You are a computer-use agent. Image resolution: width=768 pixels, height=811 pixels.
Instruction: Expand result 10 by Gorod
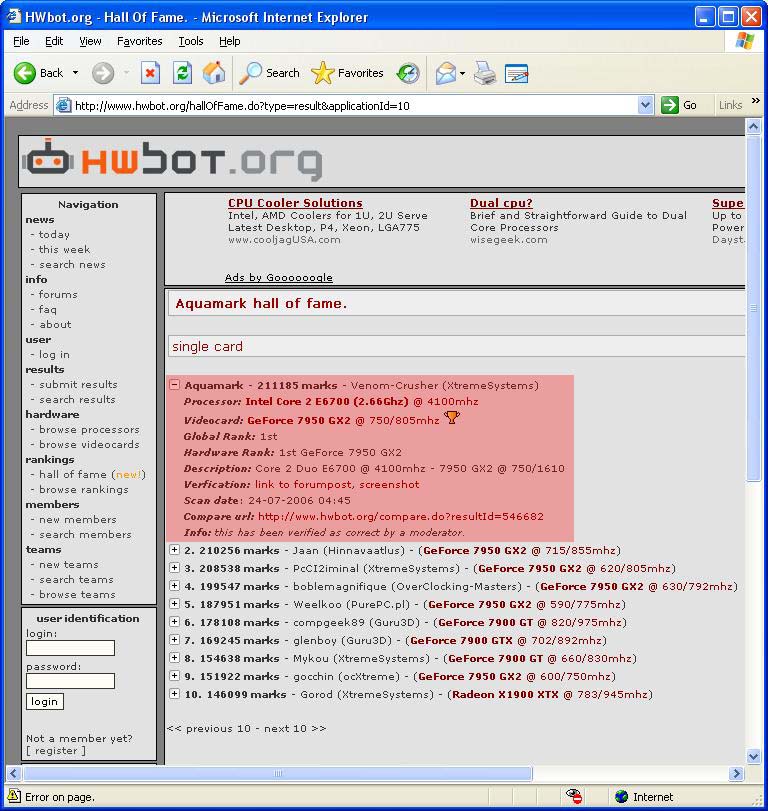(174, 694)
